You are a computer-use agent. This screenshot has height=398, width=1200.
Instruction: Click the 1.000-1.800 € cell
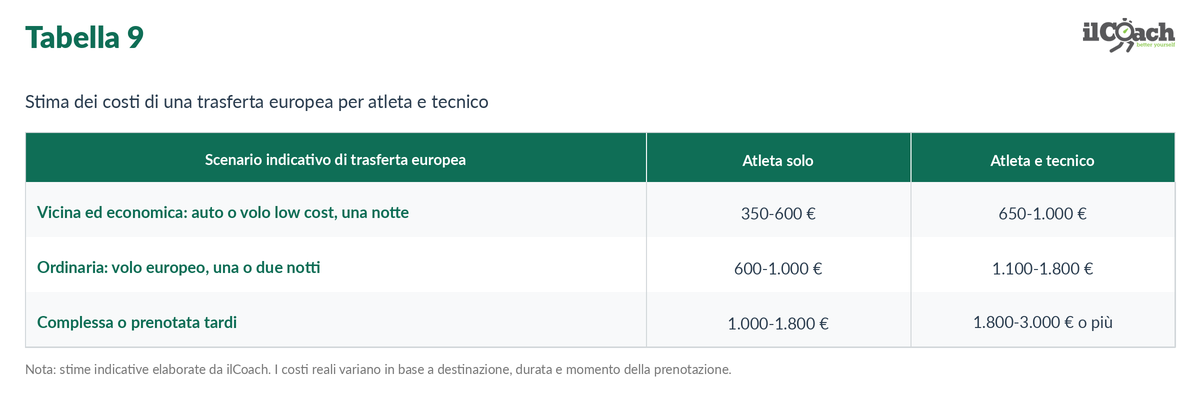[x=778, y=323]
